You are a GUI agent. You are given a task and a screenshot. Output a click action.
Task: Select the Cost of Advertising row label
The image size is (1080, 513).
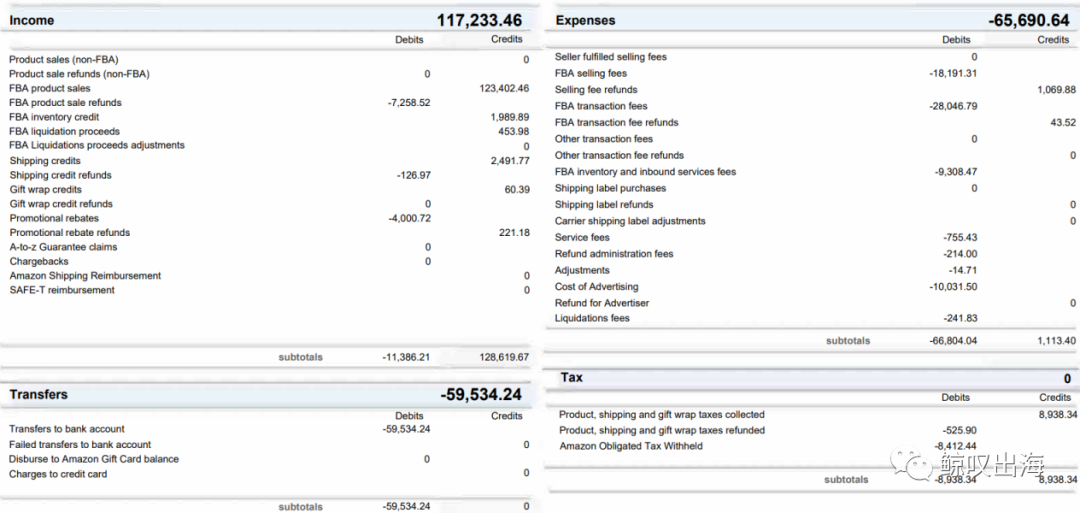tap(596, 287)
